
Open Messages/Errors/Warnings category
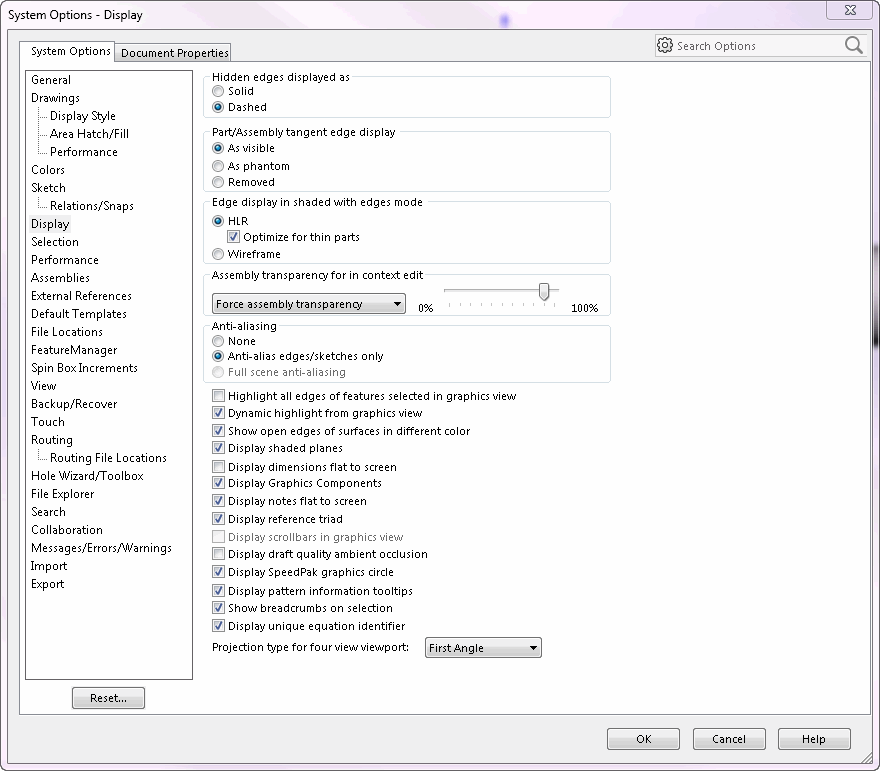[x=101, y=548]
